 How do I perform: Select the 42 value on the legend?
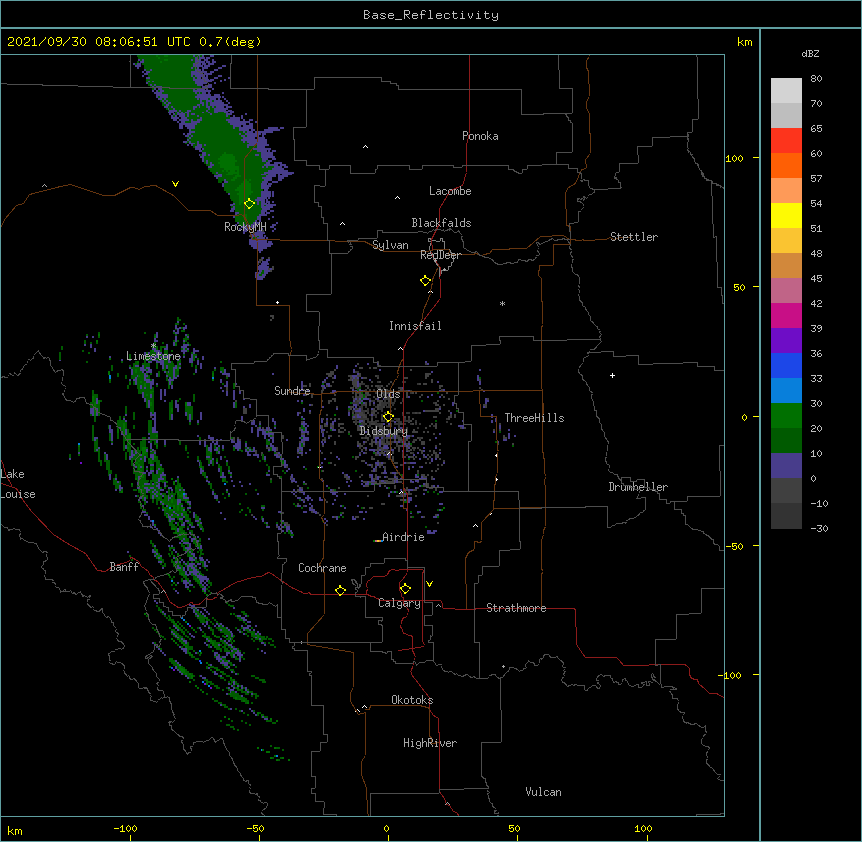pos(816,303)
